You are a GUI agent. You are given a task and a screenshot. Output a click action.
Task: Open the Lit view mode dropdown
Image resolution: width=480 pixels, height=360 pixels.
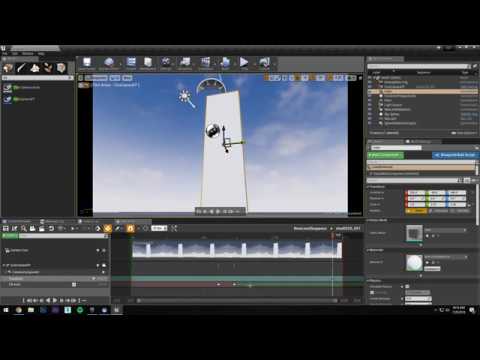(115, 78)
